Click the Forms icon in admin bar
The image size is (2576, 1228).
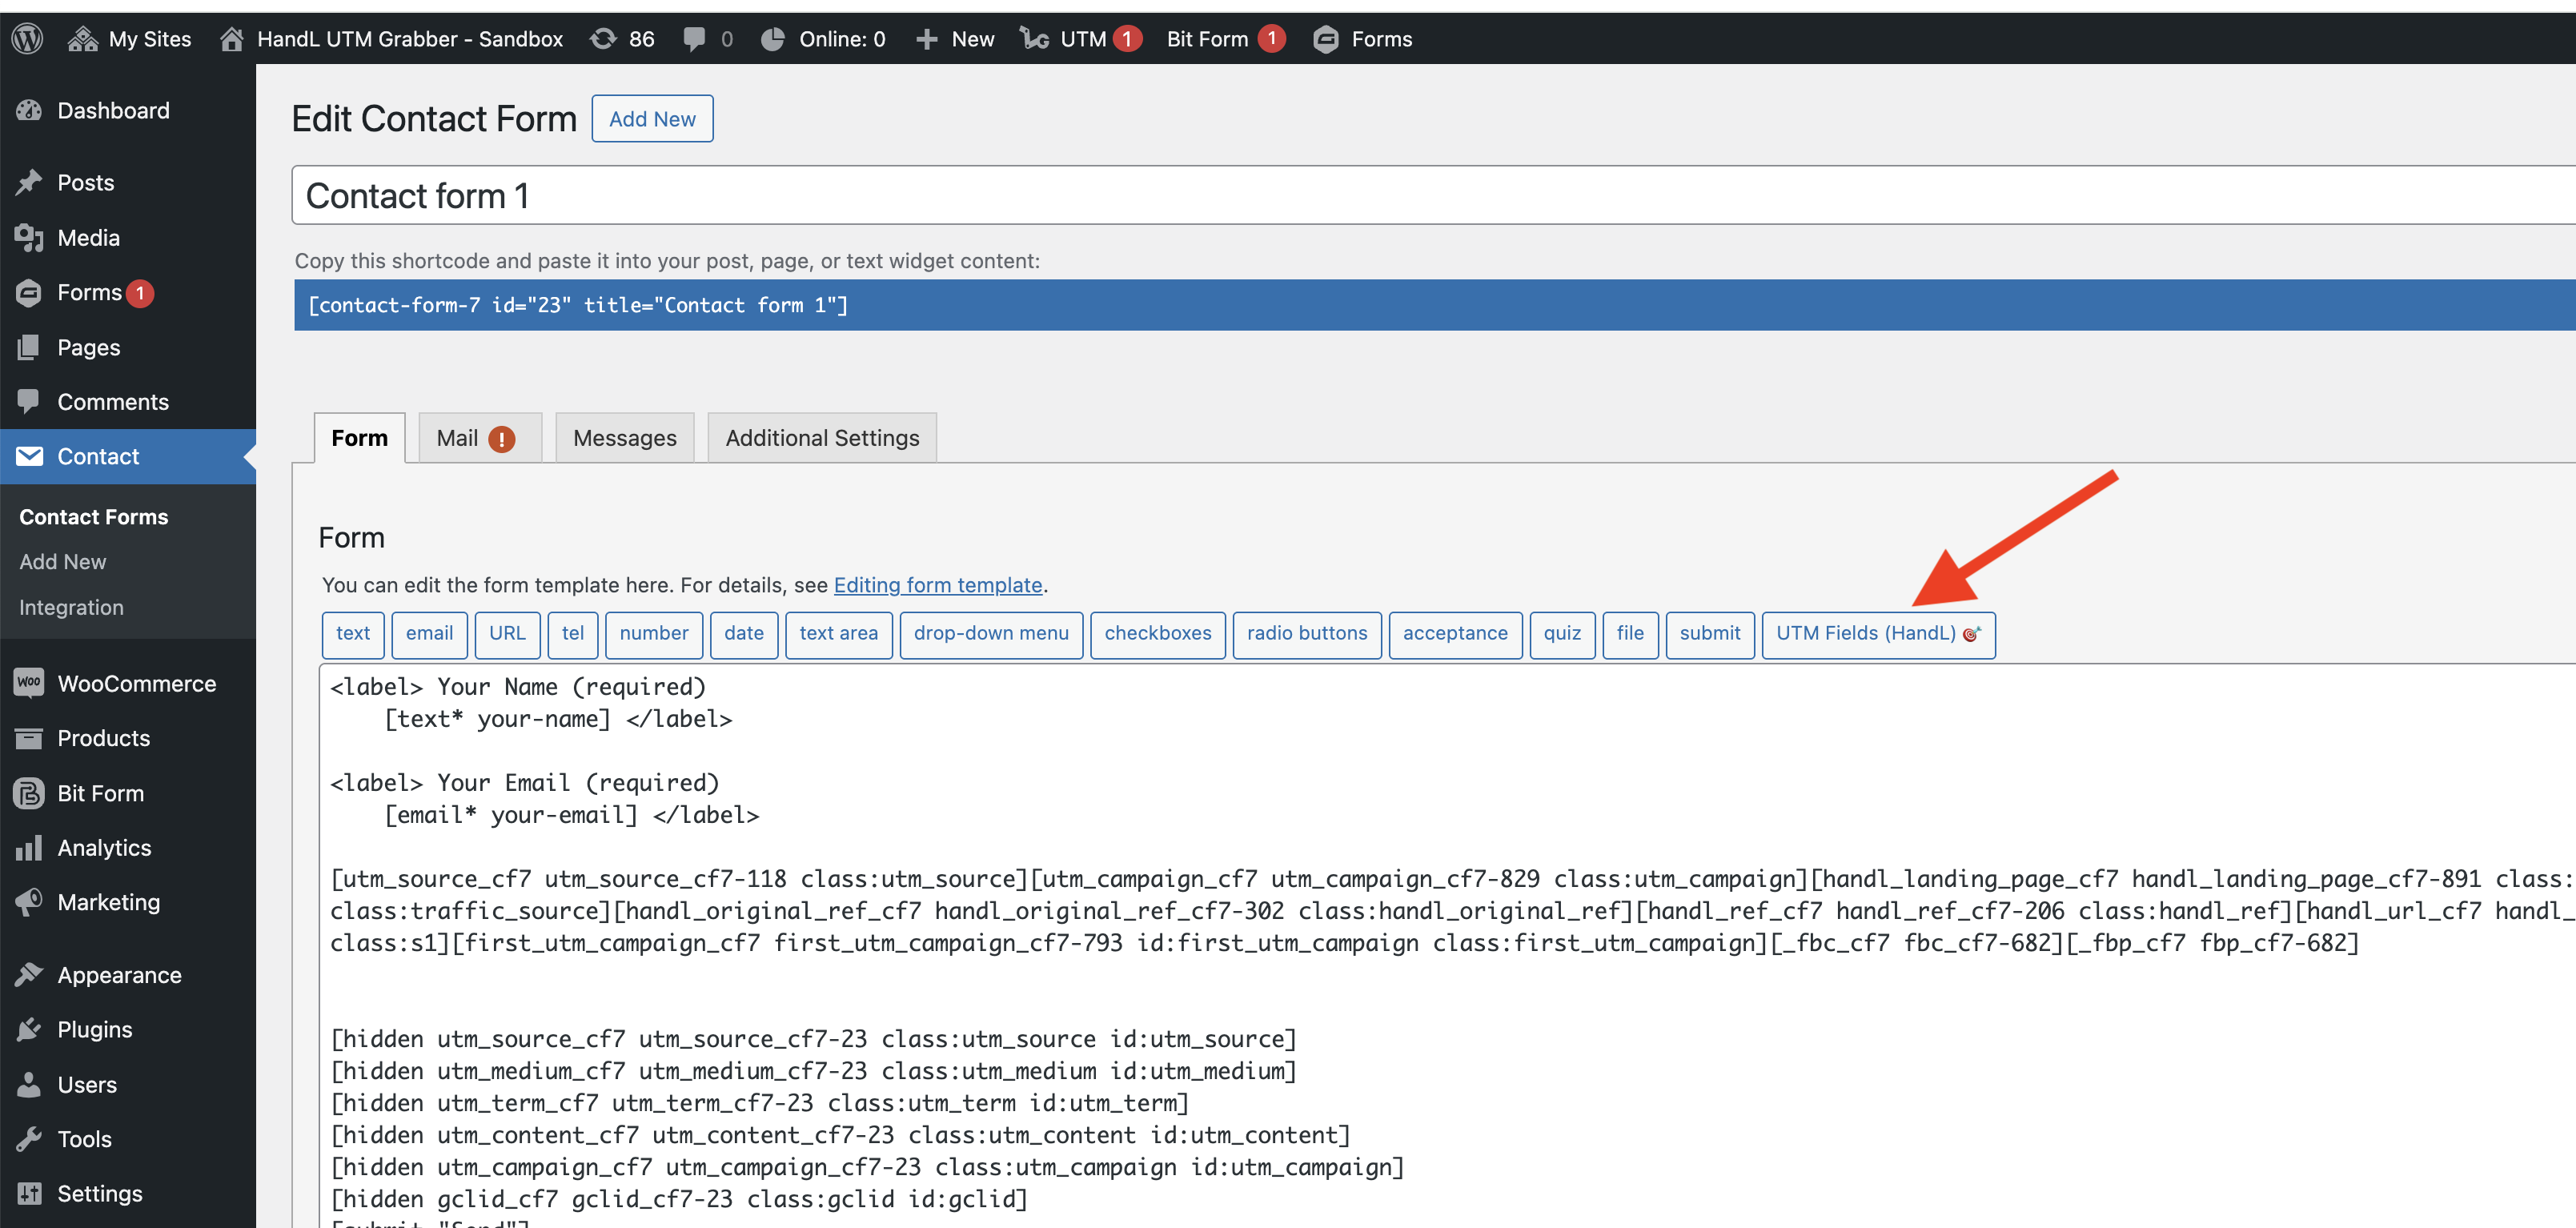pyautogui.click(x=1326, y=39)
